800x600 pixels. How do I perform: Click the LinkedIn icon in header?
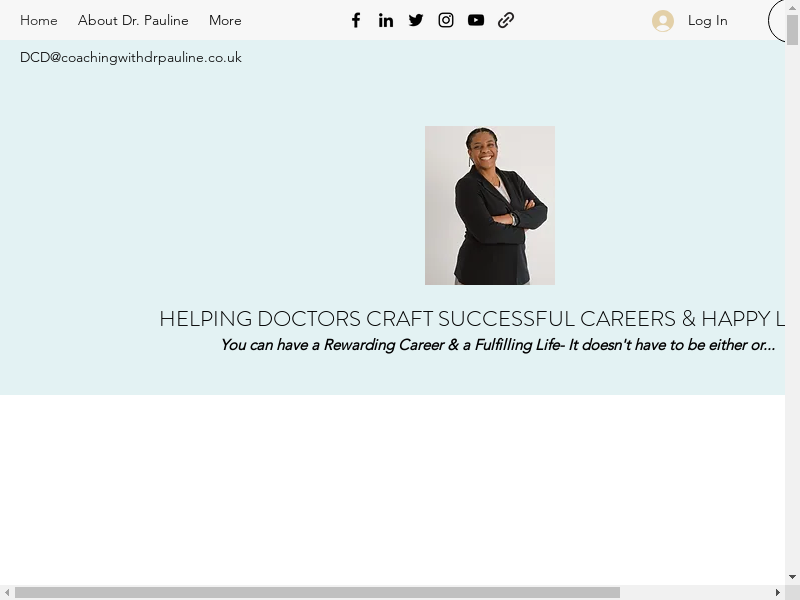[x=386, y=20]
